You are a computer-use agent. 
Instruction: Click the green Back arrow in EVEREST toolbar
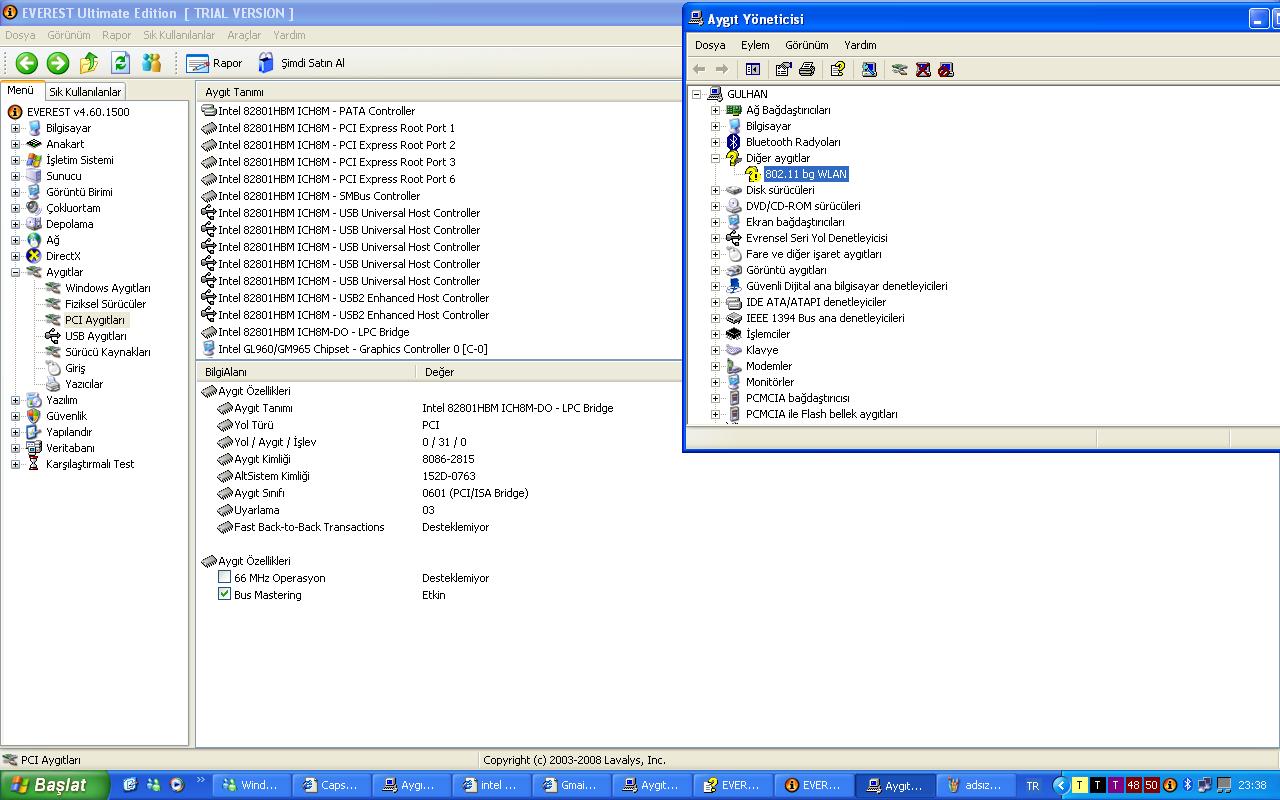tap(27, 63)
